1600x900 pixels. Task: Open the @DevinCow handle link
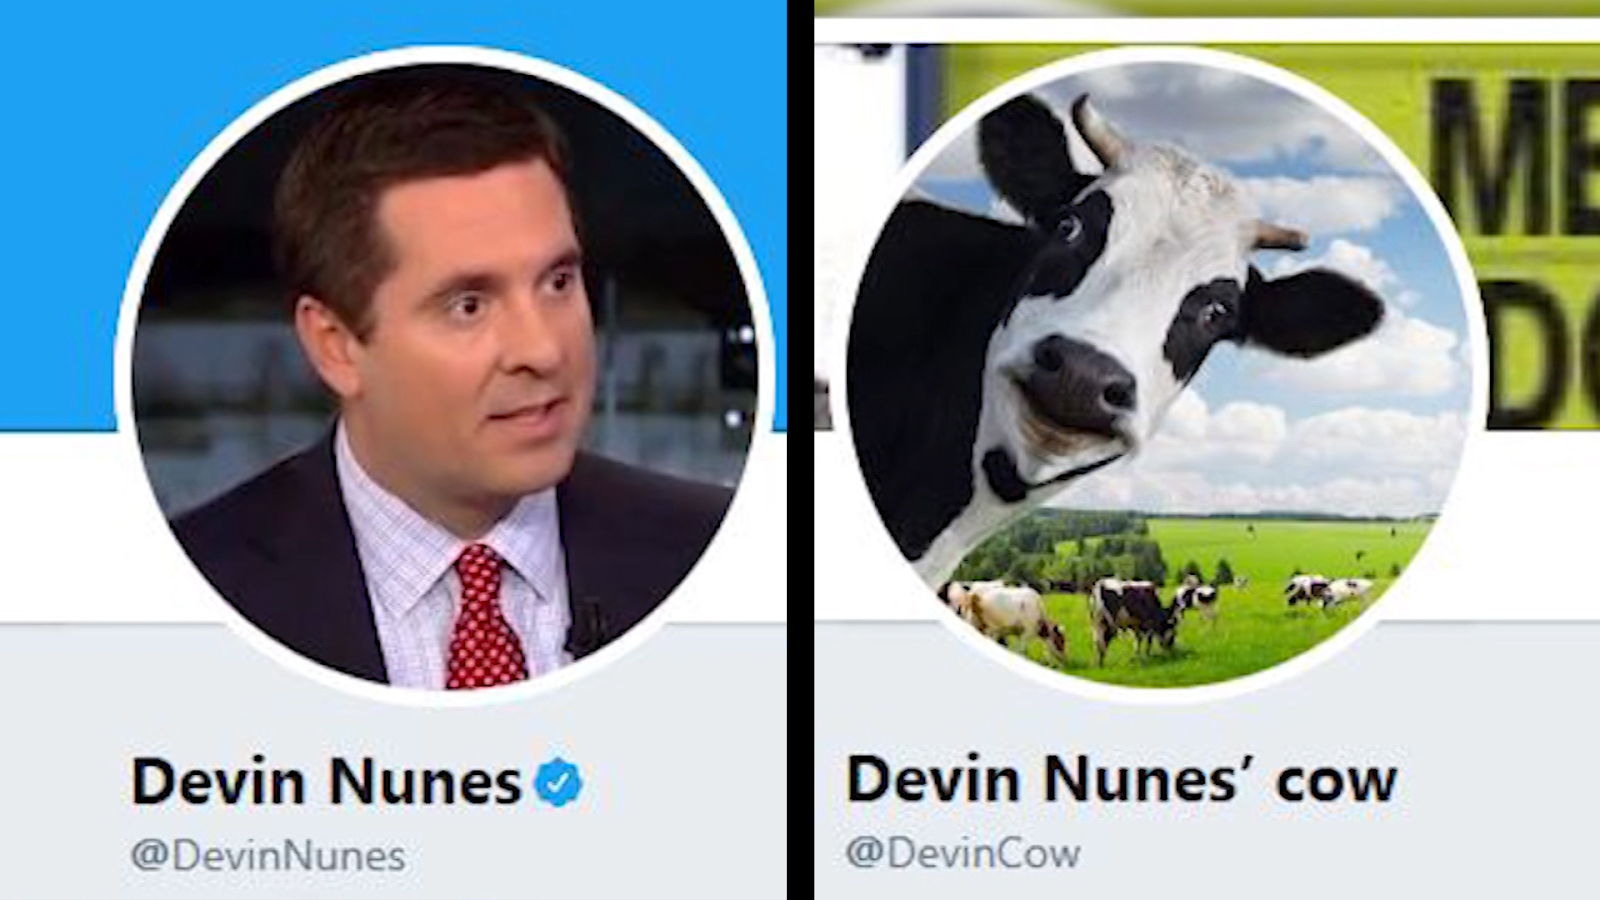[x=963, y=853]
